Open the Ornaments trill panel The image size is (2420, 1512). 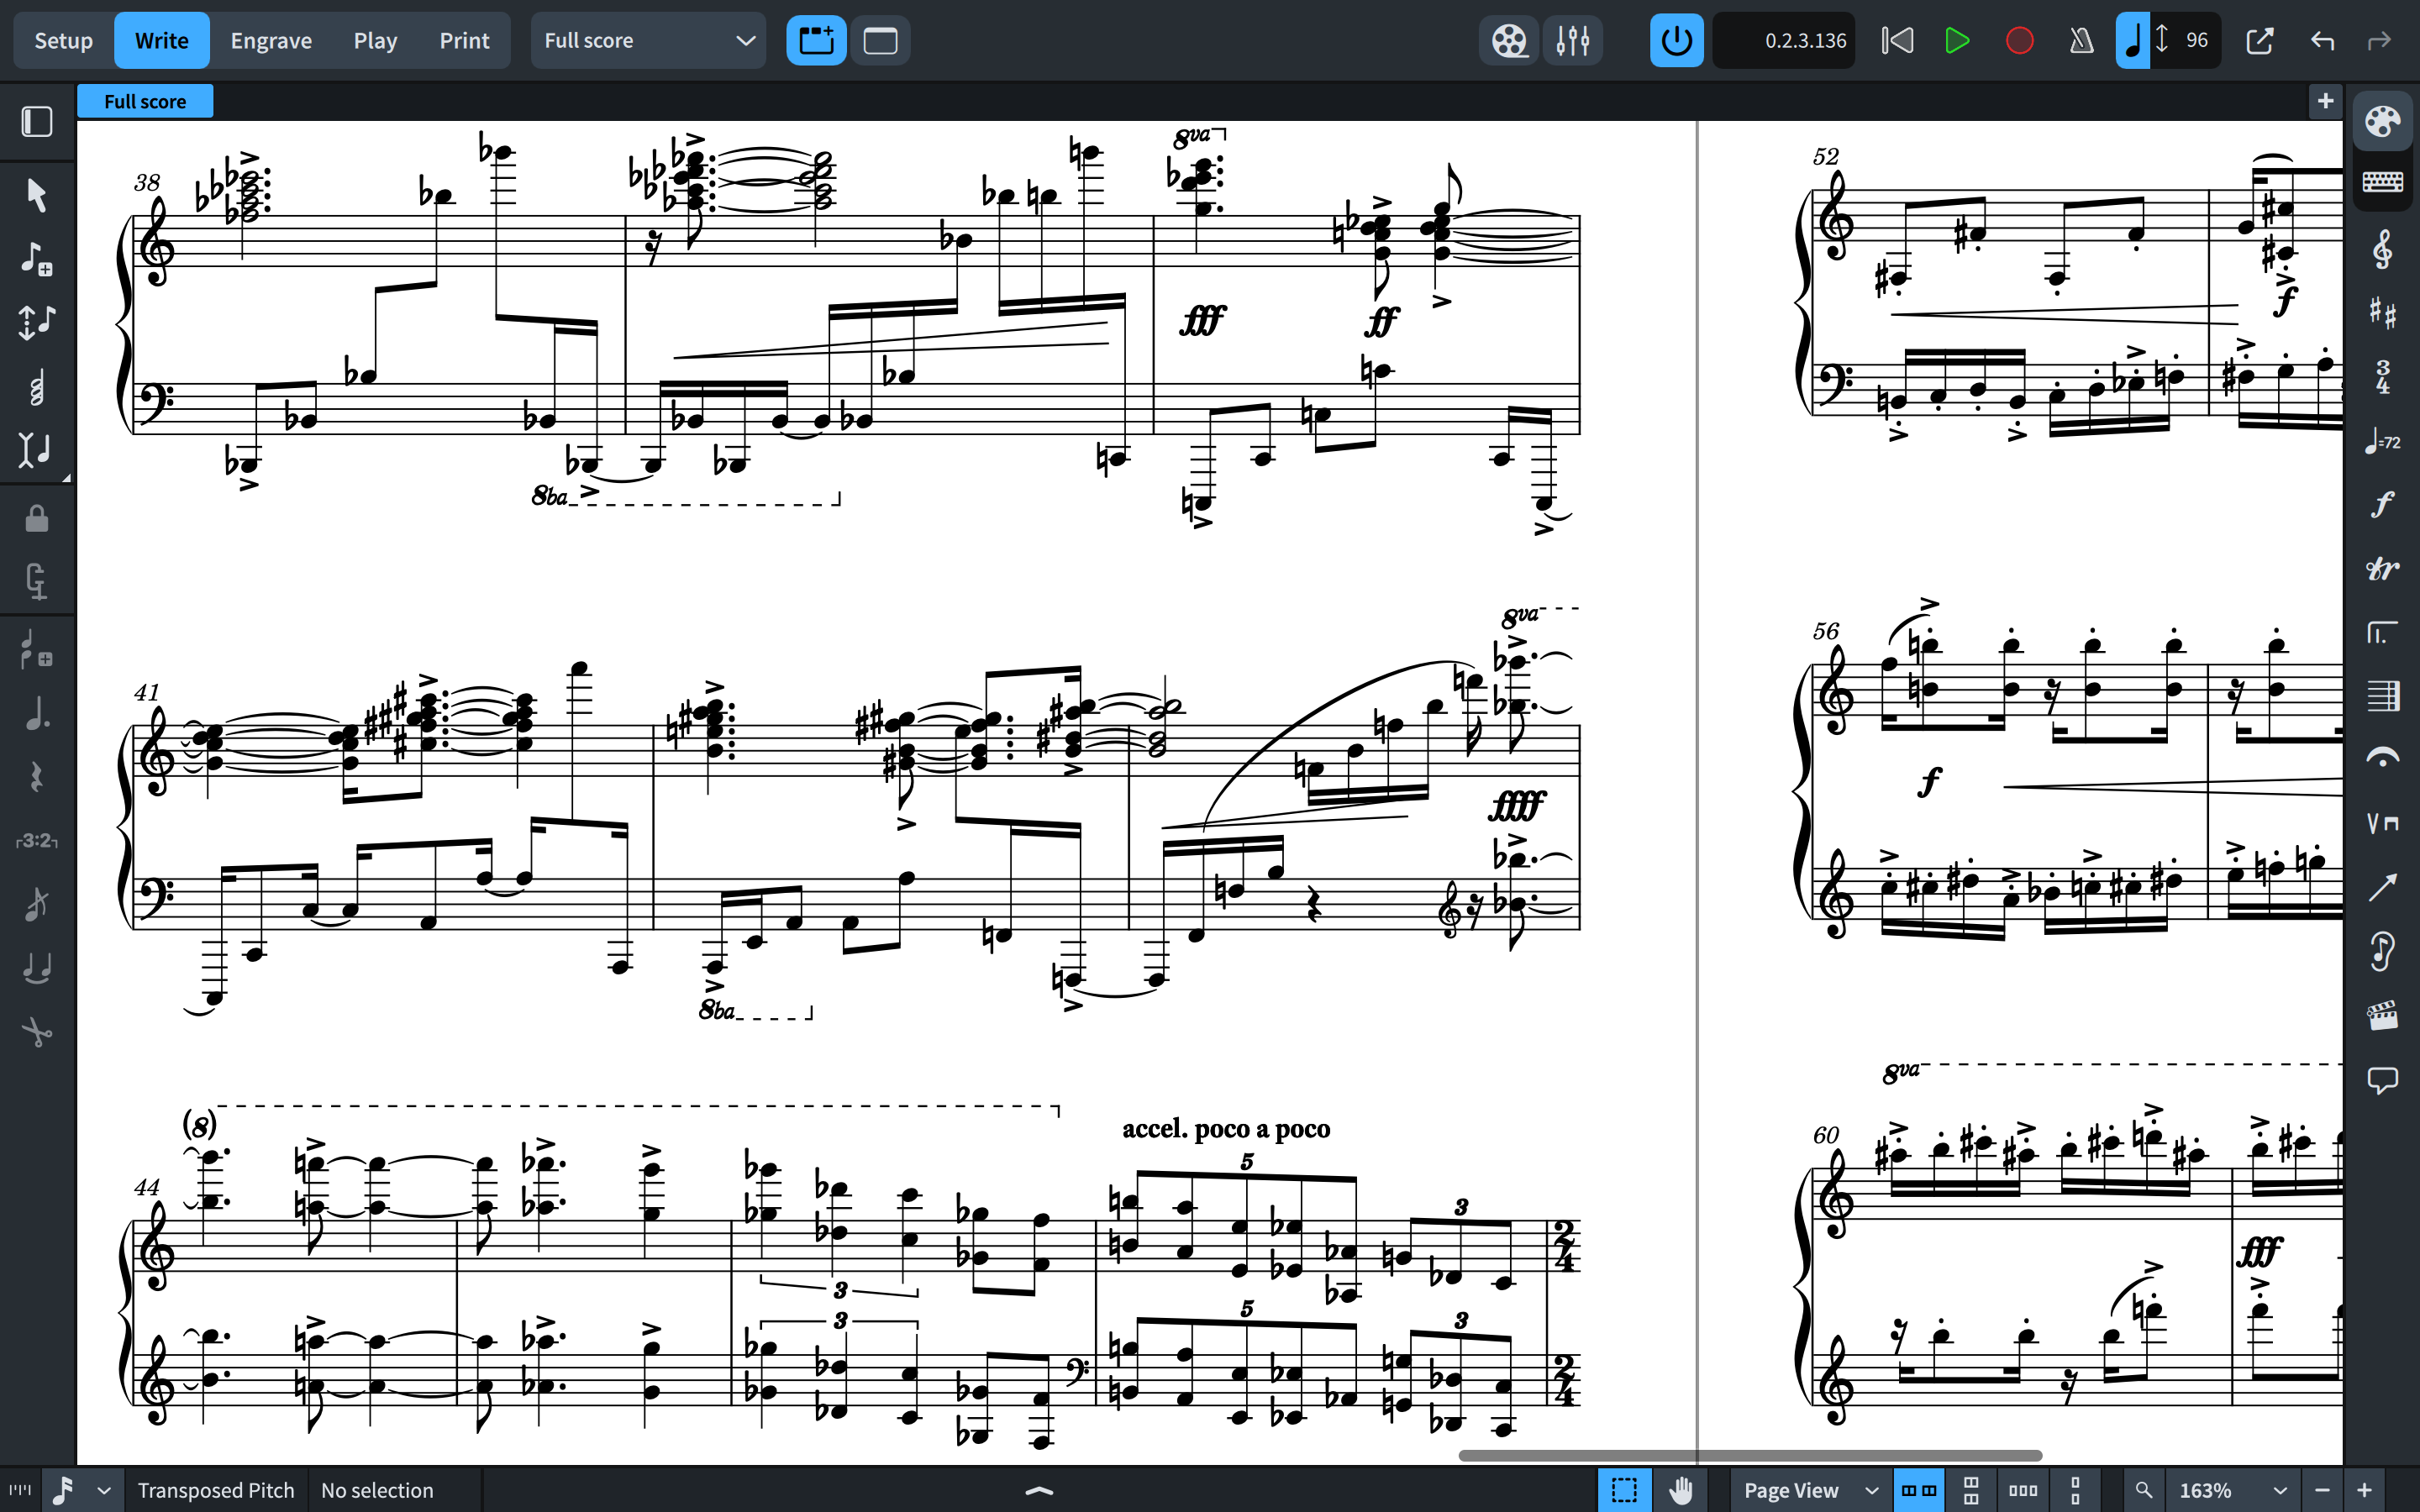pos(2382,568)
